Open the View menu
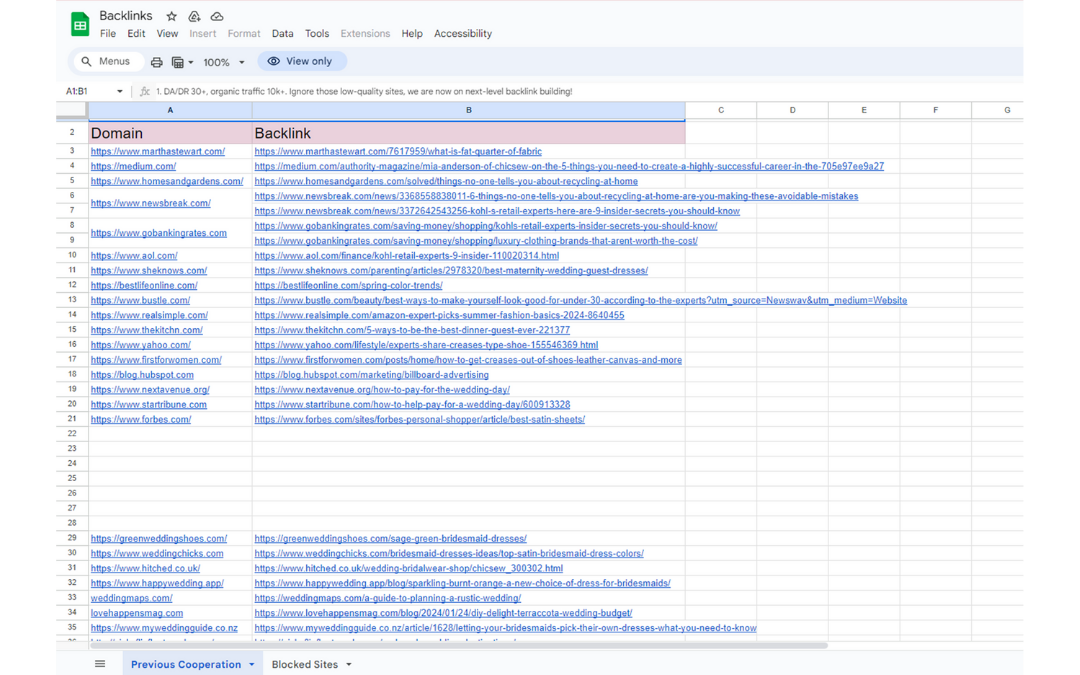The width and height of the screenshot is (1080, 675). pyautogui.click(x=167, y=33)
